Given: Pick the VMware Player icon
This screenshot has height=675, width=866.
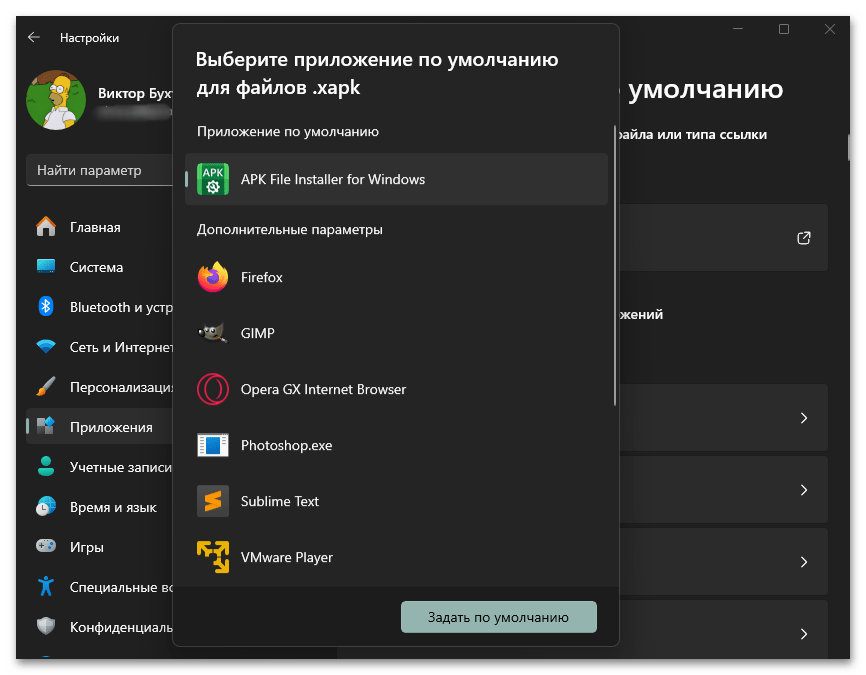Looking at the screenshot, I should (x=213, y=557).
